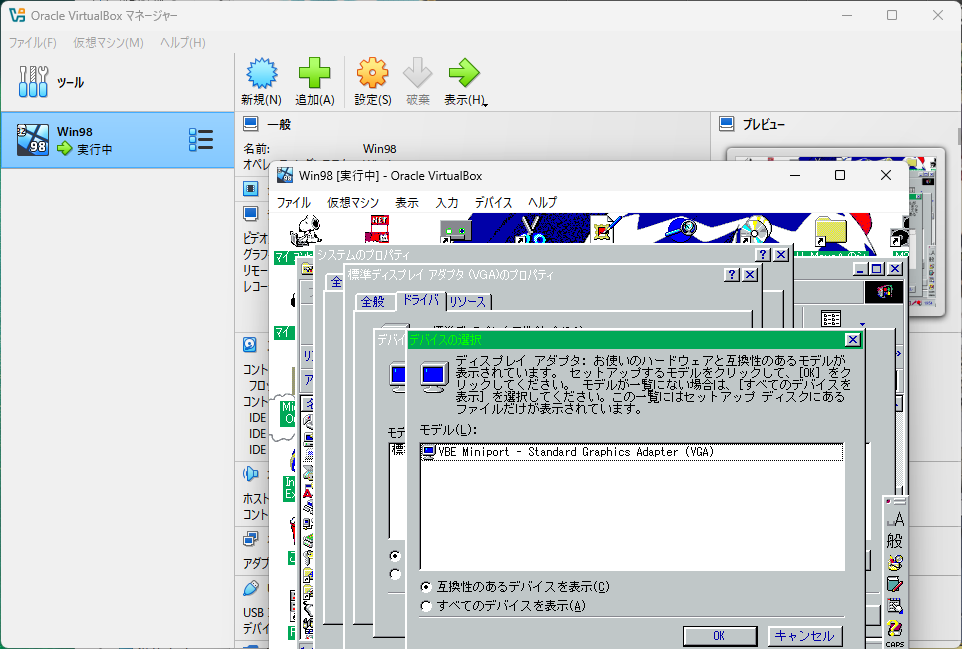The image size is (962, 649).
Task: Click the IME 般 mode indicator
Action: (x=894, y=540)
